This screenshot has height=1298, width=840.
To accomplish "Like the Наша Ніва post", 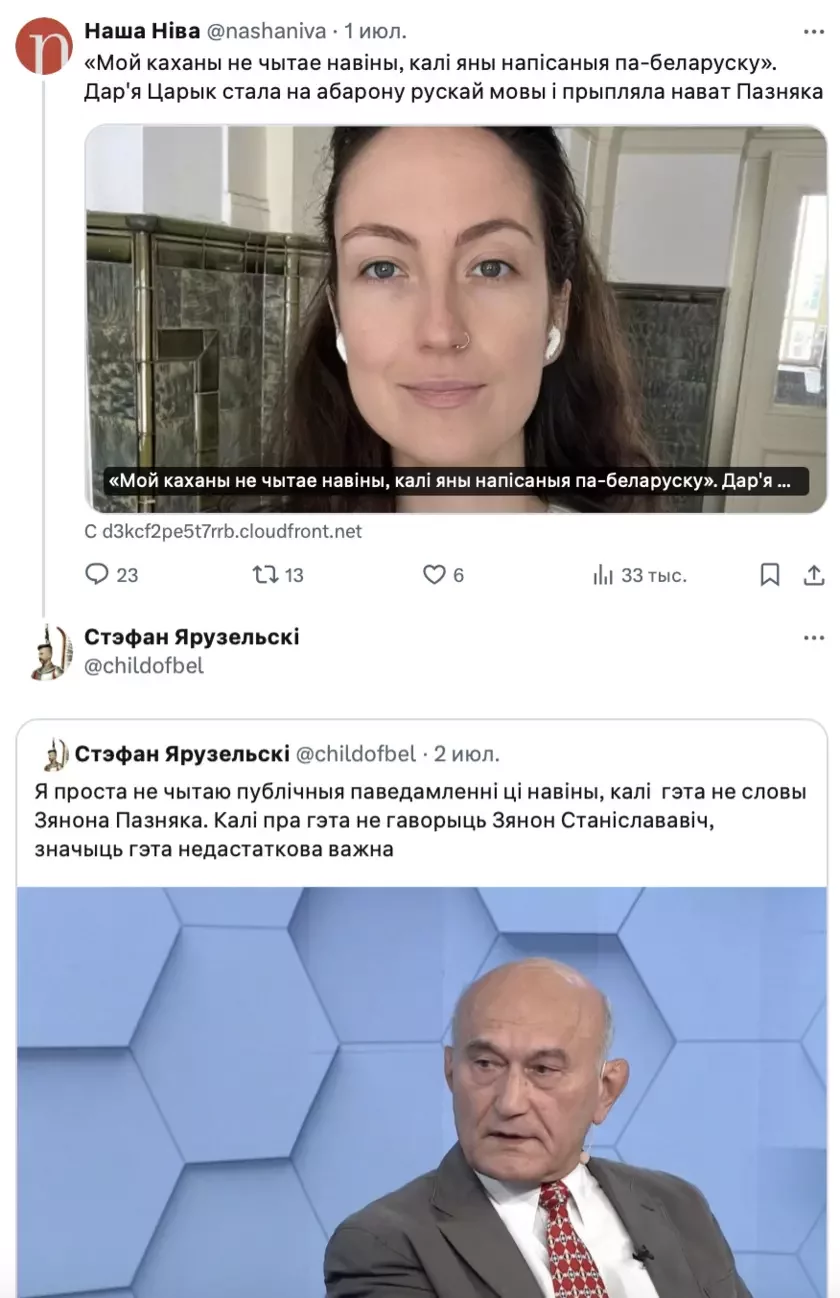I will [x=433, y=575].
